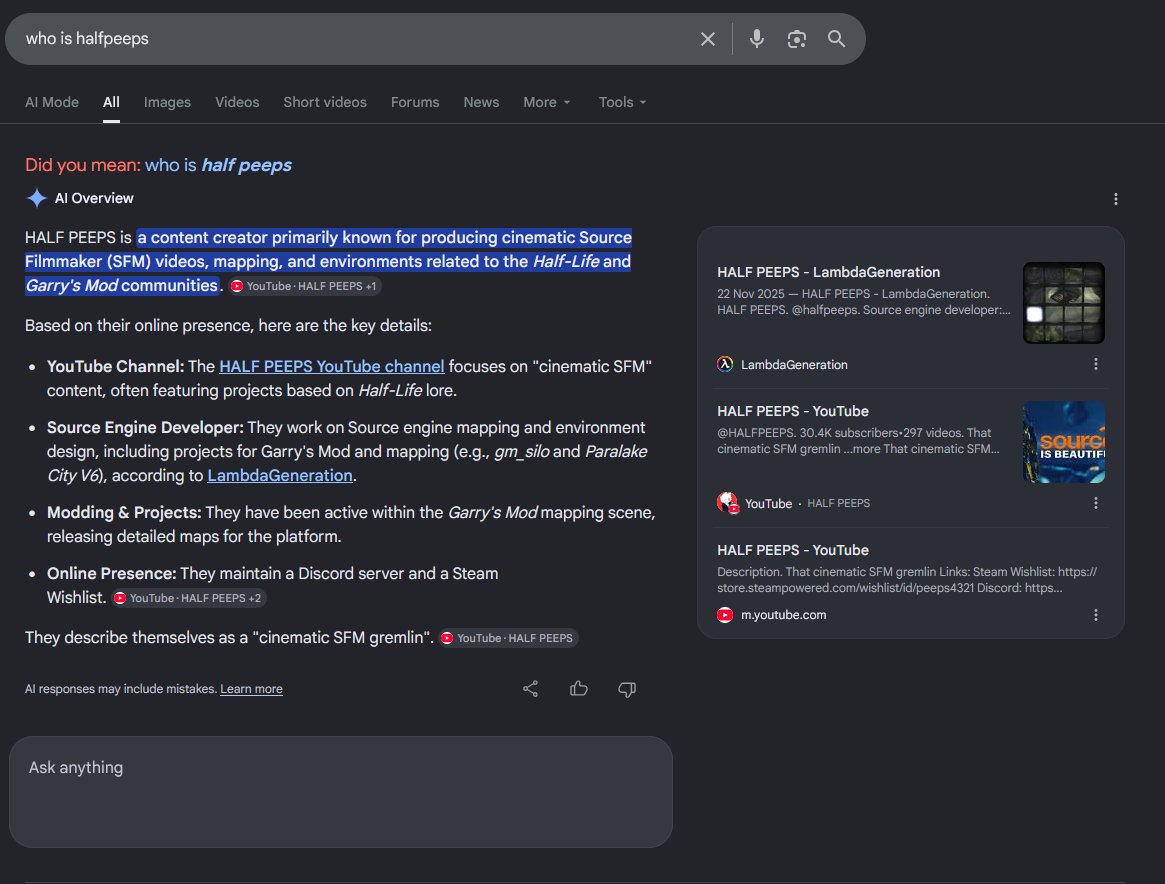Expand the More search filters dropdown
The image size is (1165, 884).
point(547,103)
